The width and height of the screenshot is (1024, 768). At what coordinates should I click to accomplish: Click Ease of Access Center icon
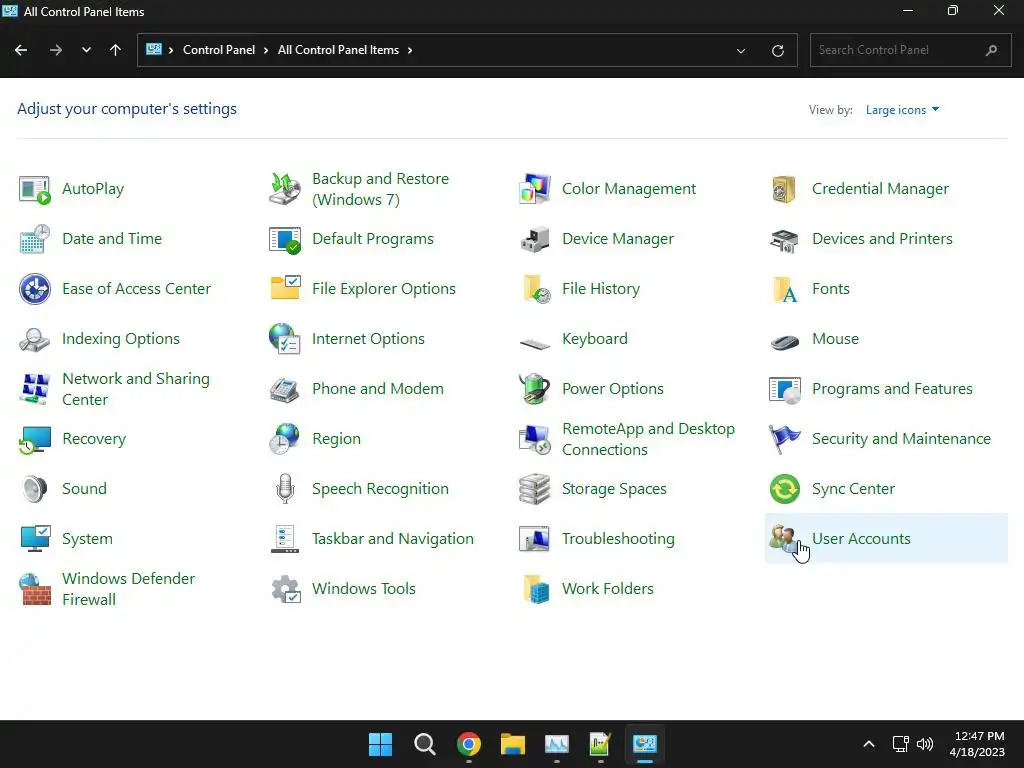click(x=35, y=289)
